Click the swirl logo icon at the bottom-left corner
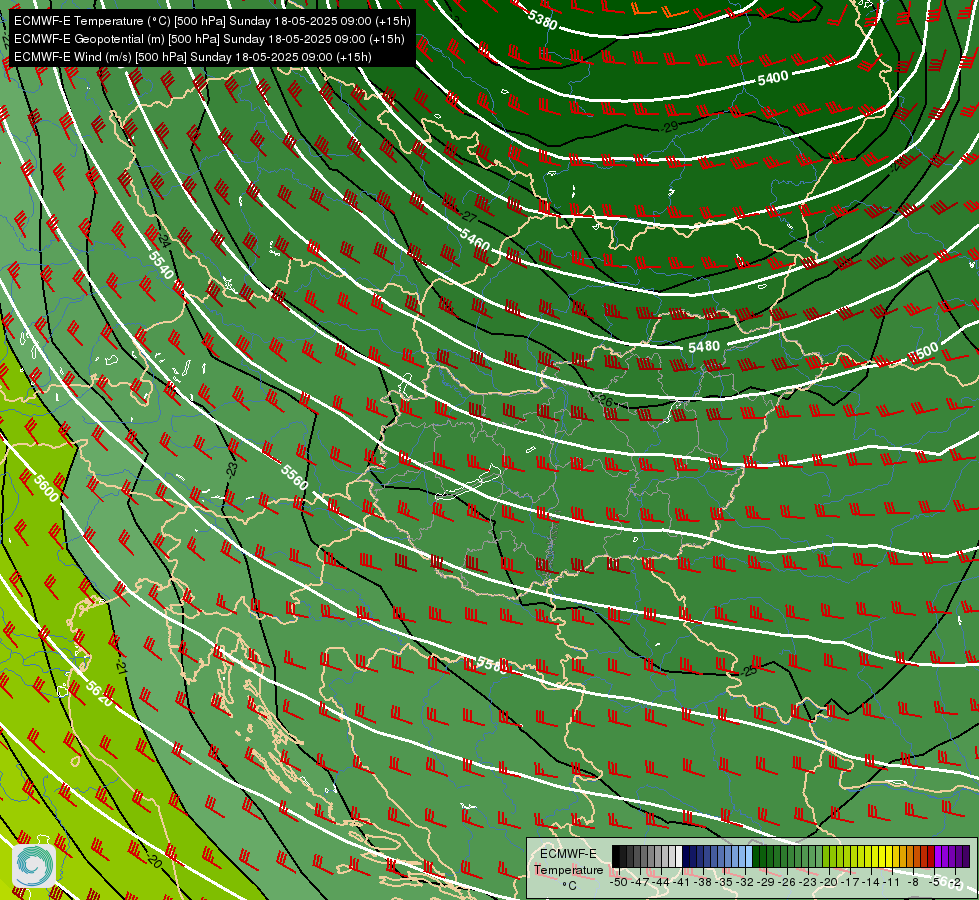Image resolution: width=979 pixels, height=900 pixels. click(x=34, y=866)
